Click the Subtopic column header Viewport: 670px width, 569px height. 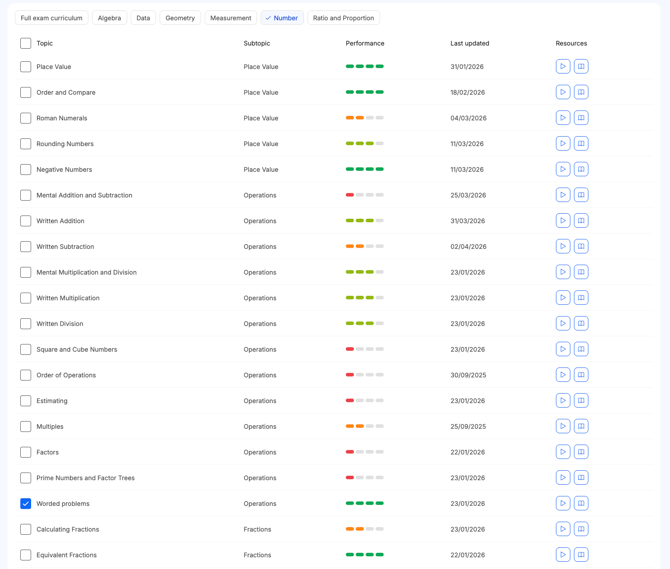click(257, 43)
